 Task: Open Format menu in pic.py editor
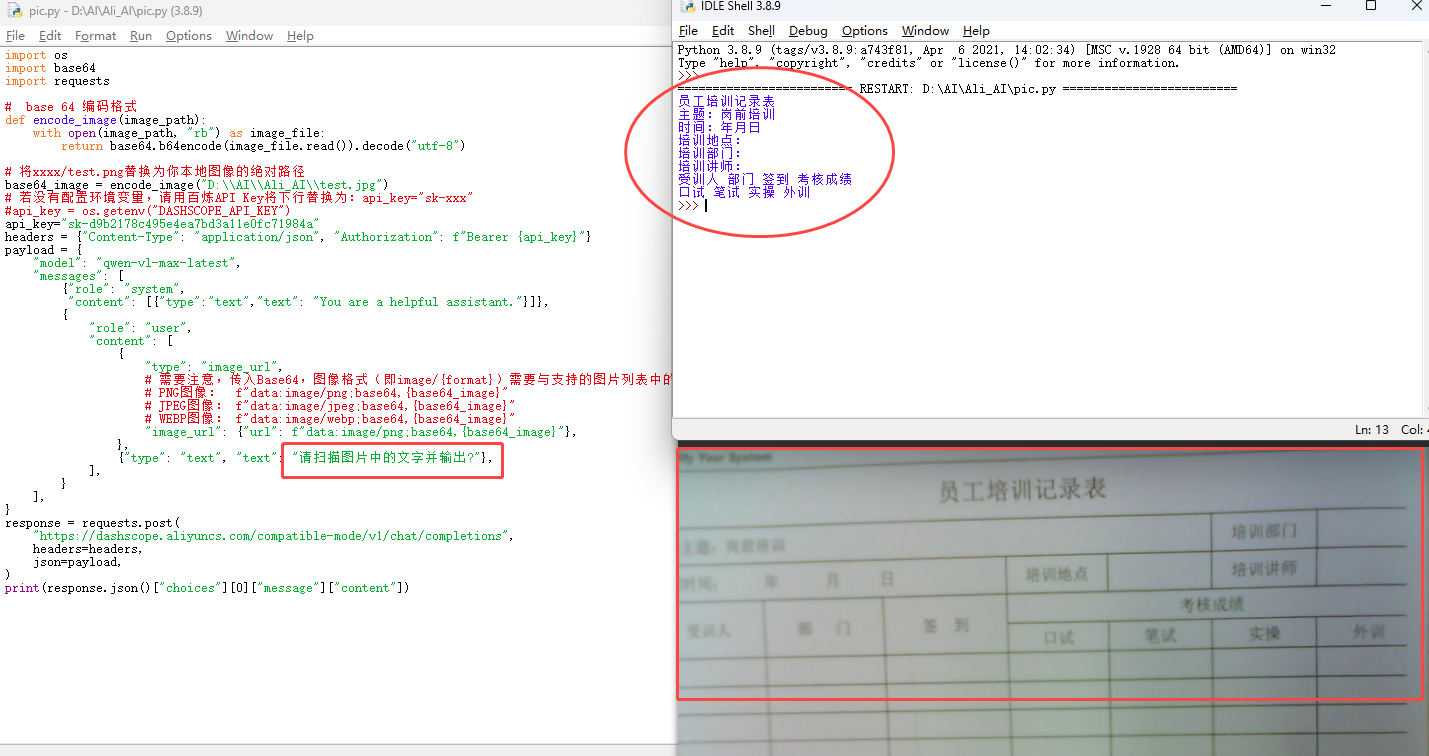tap(96, 36)
